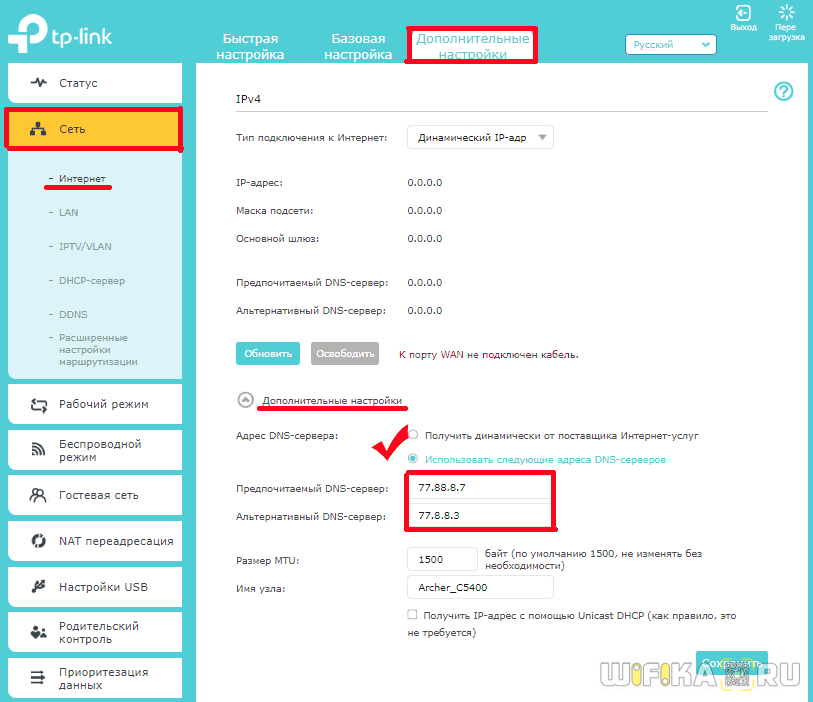Select the DHCP-сервер submenu item

pos(92,280)
